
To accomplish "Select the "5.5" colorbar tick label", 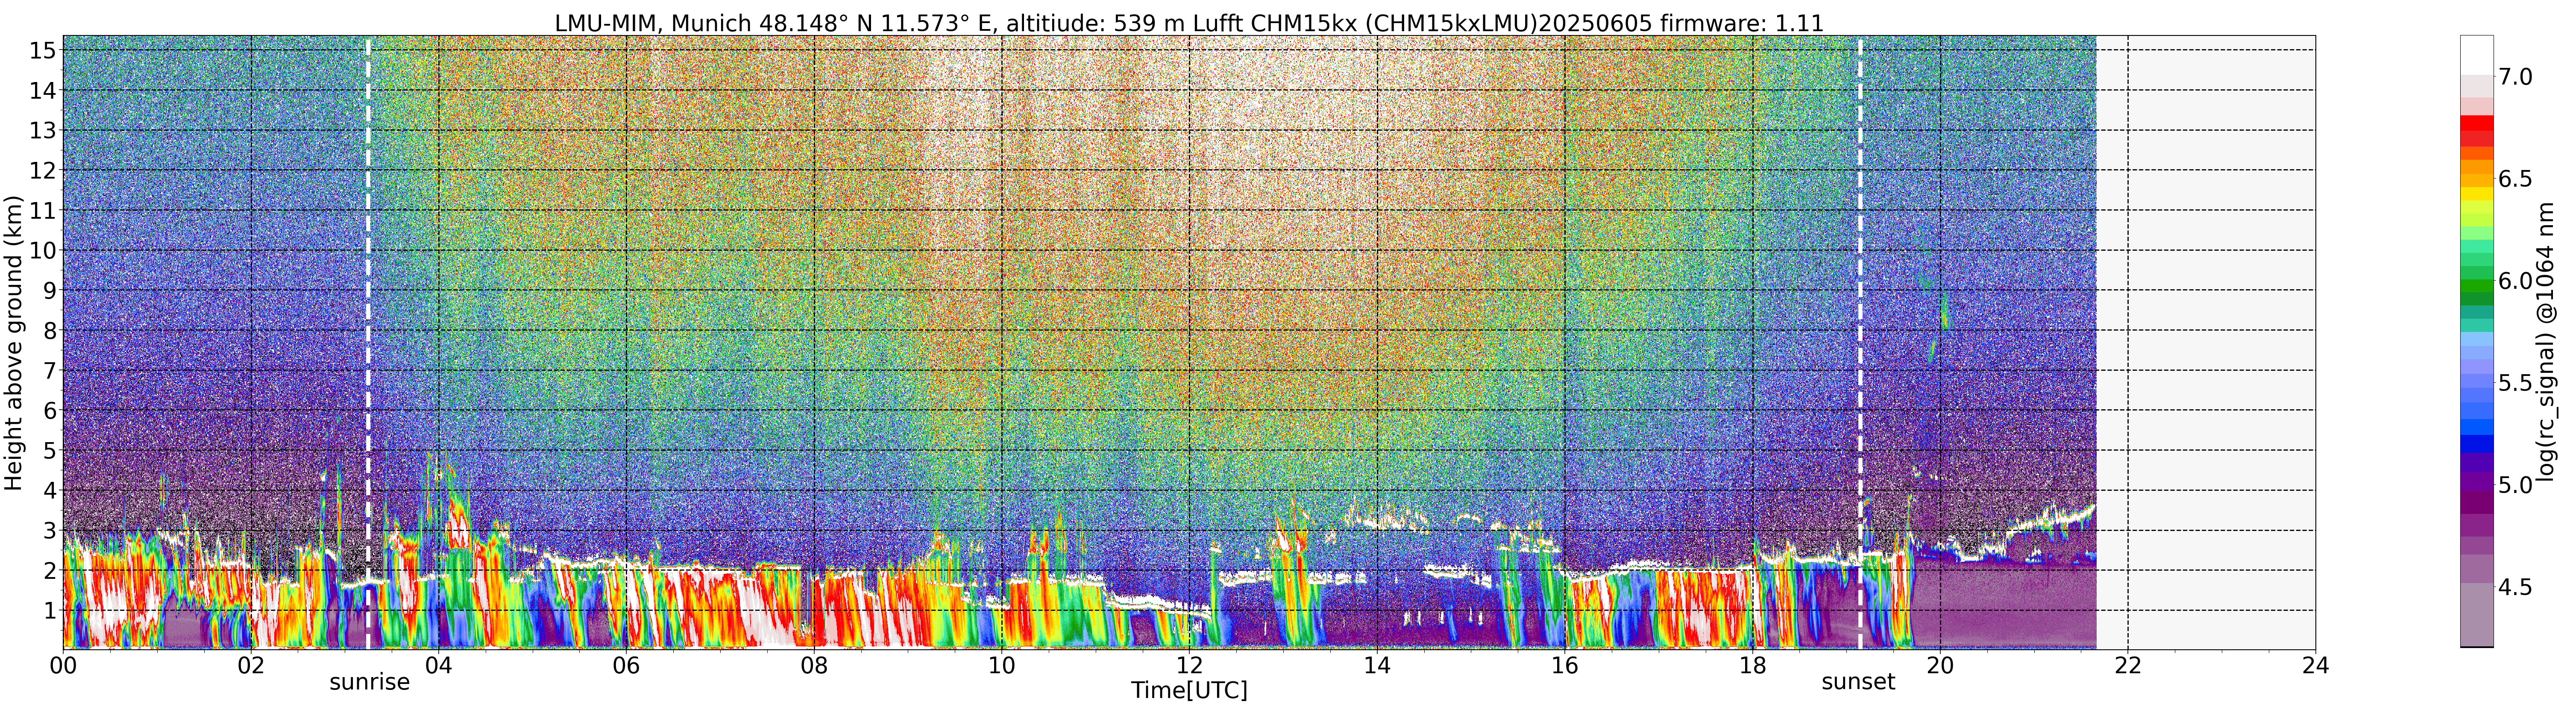I will coord(2515,383).
